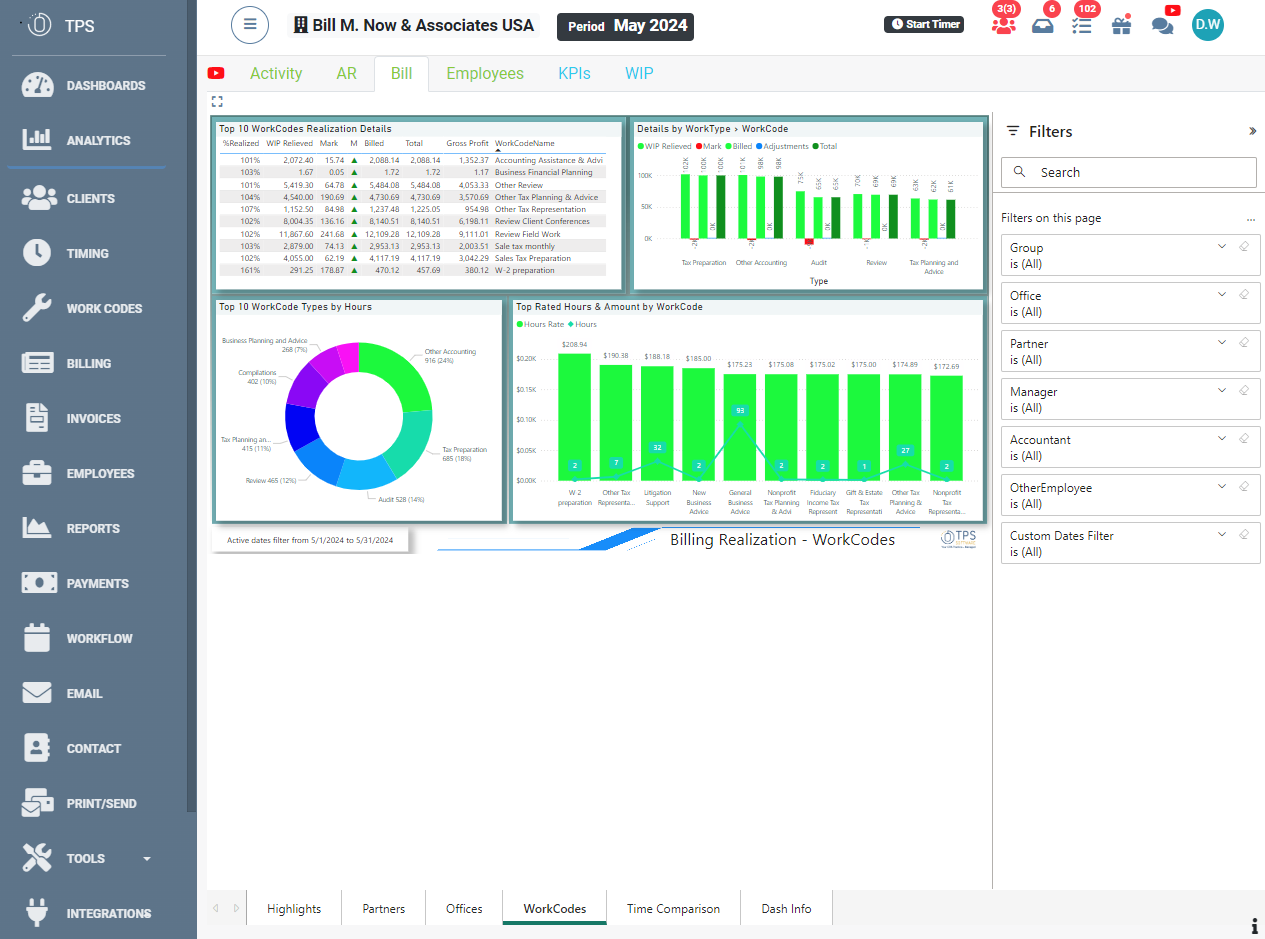
Task: Expand the Partner filter card
Action: (1221, 342)
